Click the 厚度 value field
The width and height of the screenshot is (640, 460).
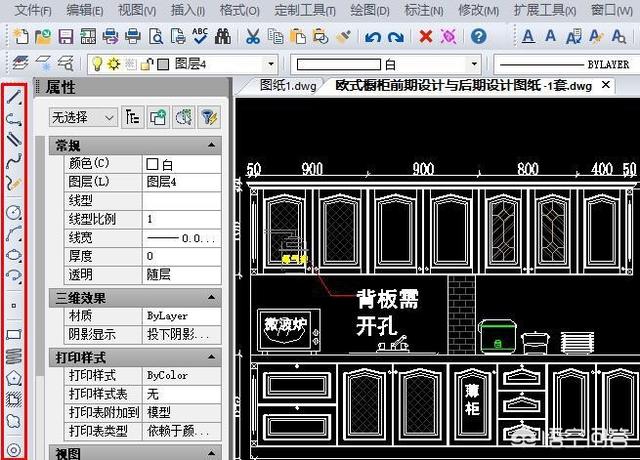182,256
